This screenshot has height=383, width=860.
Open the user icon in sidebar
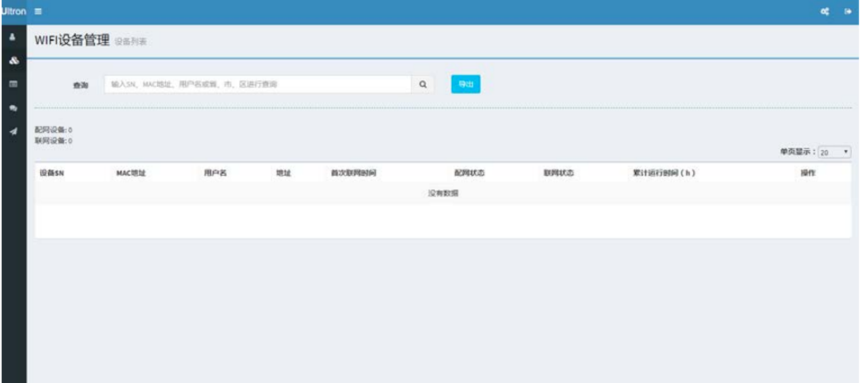point(13,37)
